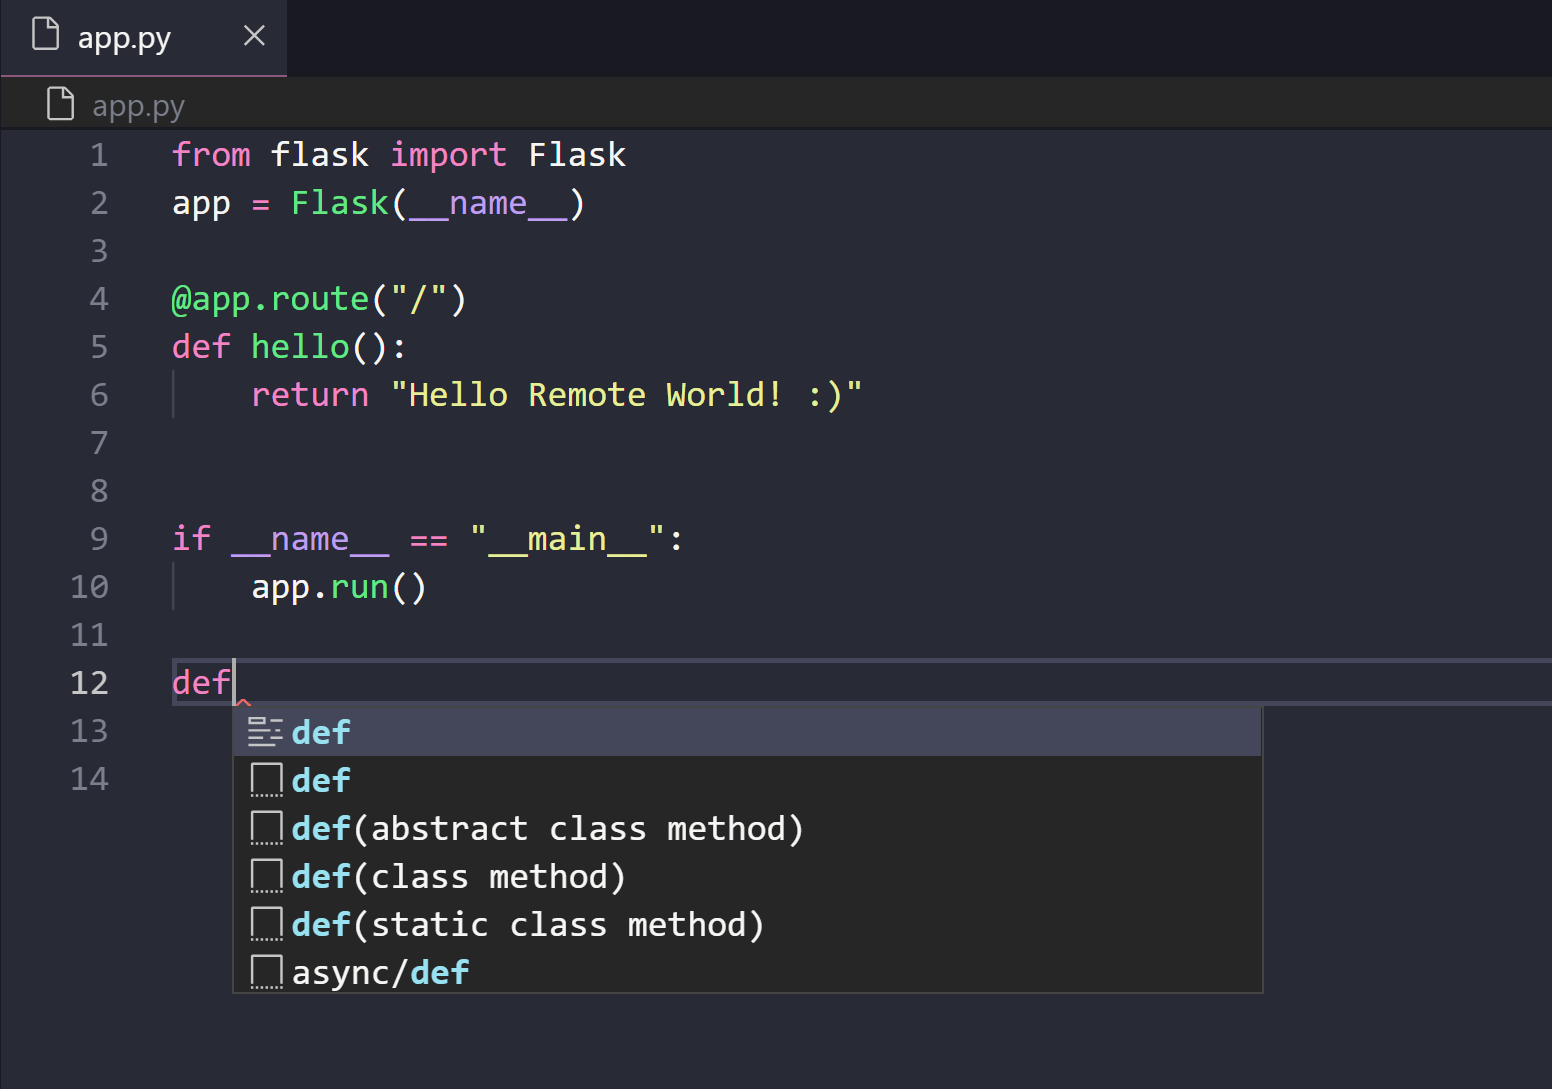The height and width of the screenshot is (1089, 1552).
Task: Click the file icon in the breadcrumb bar
Action: 60,103
